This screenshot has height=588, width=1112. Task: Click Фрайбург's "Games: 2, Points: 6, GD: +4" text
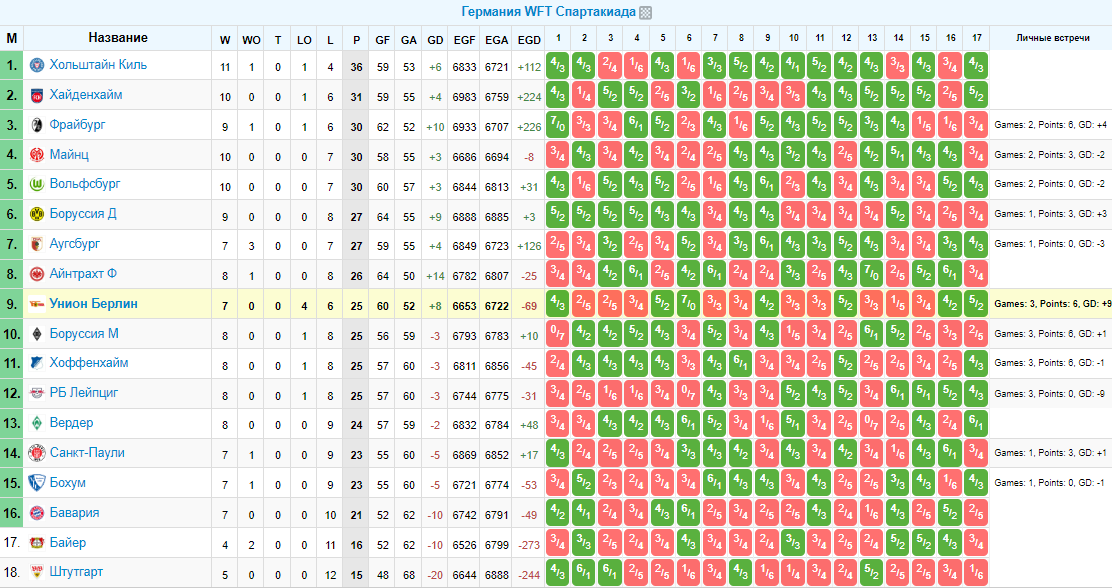pos(1050,125)
